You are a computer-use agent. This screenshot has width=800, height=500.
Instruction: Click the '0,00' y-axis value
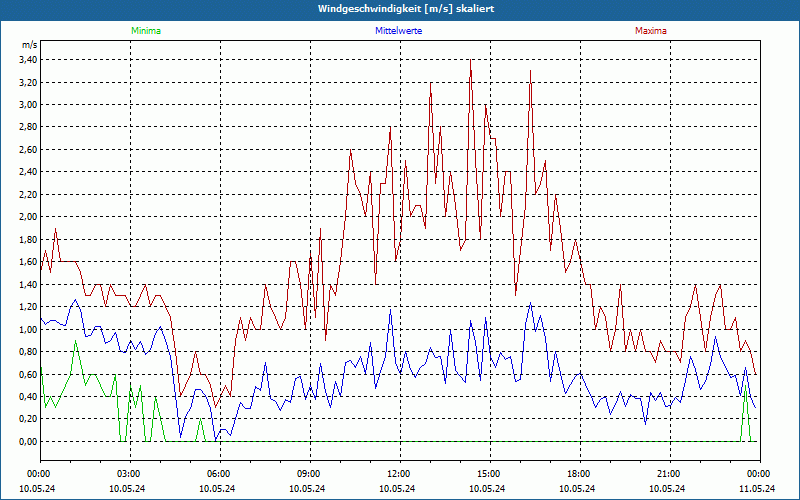(29, 441)
